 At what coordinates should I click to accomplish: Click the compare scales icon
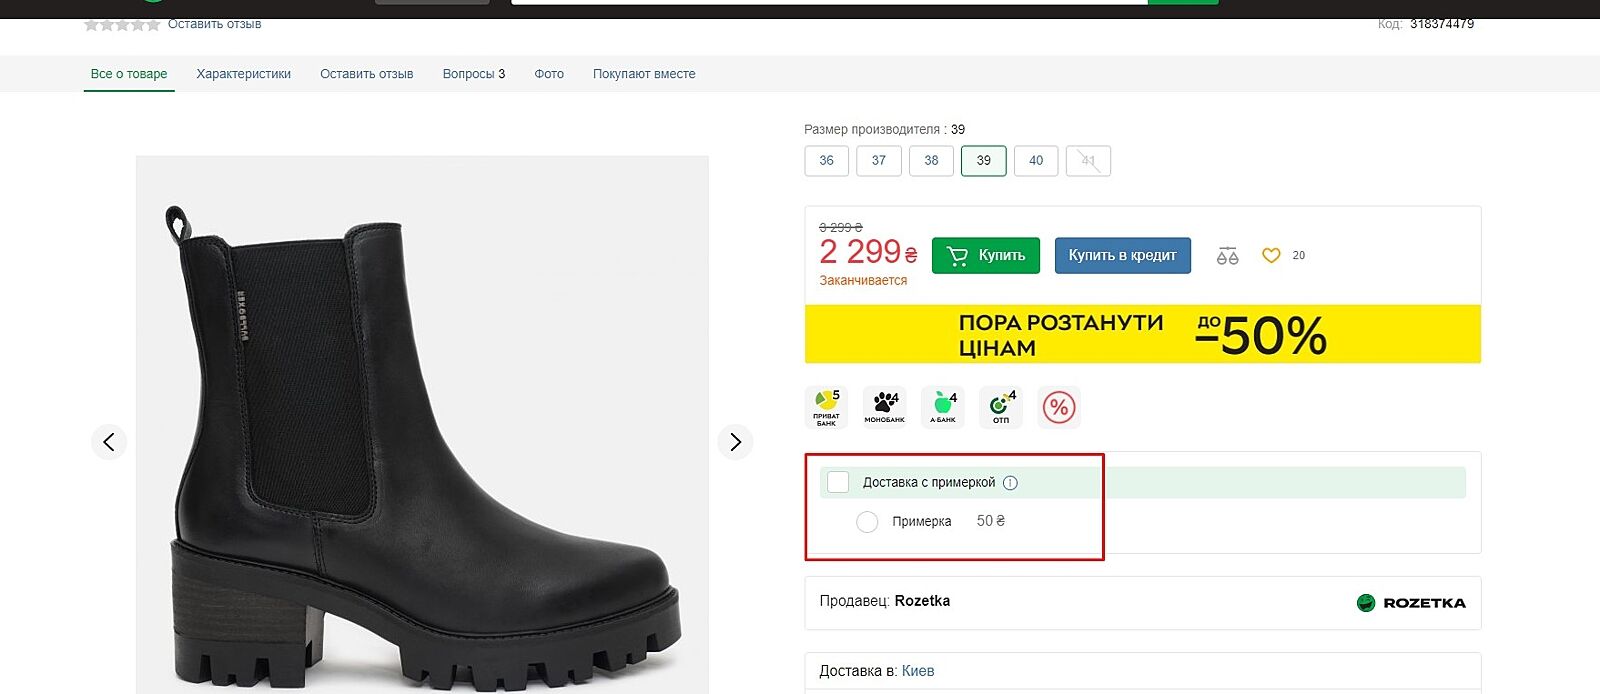point(1227,256)
